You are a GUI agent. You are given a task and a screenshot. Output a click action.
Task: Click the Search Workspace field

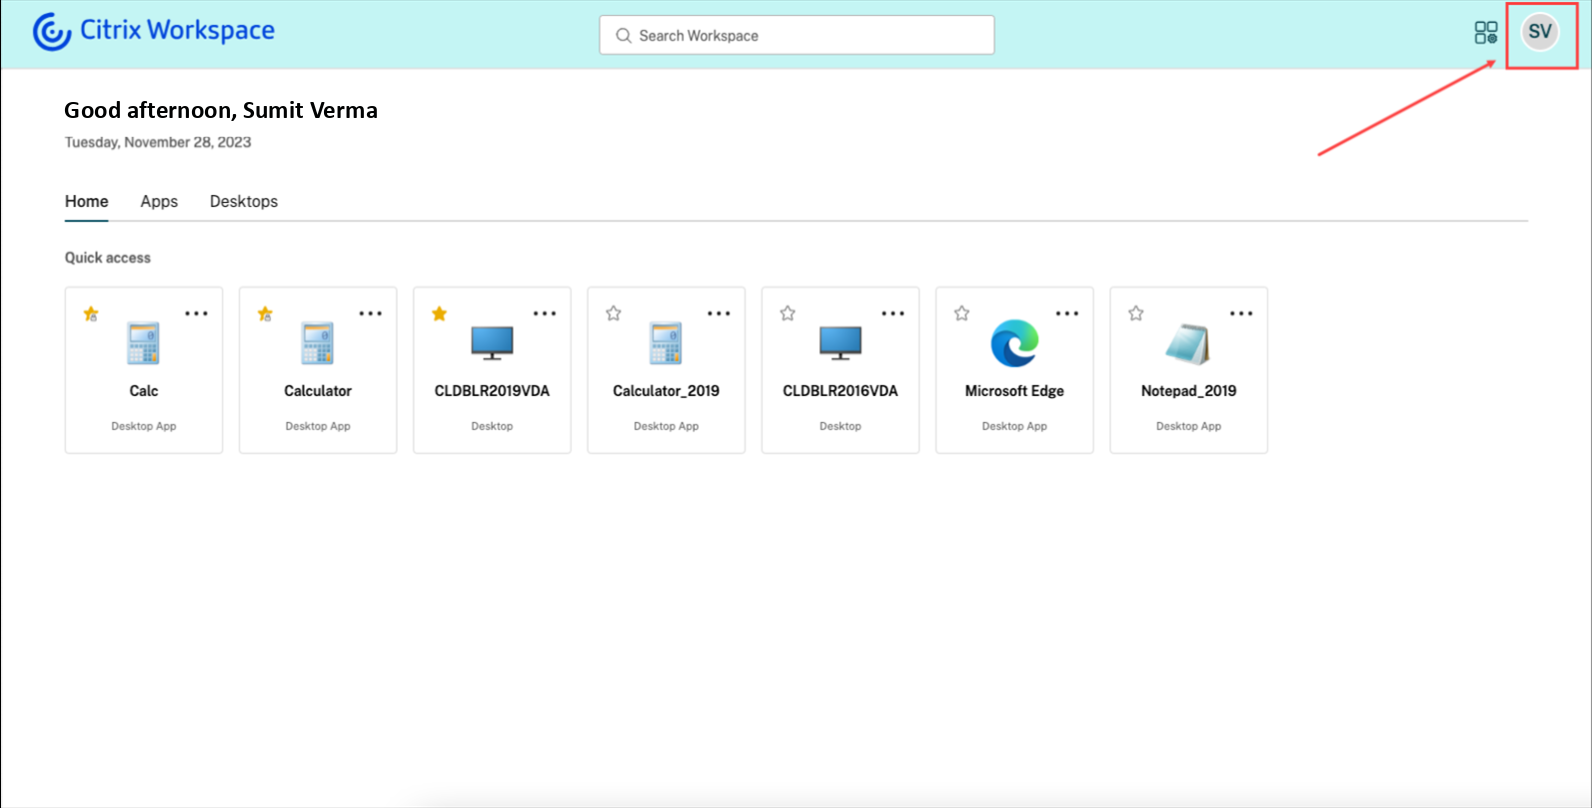point(797,35)
